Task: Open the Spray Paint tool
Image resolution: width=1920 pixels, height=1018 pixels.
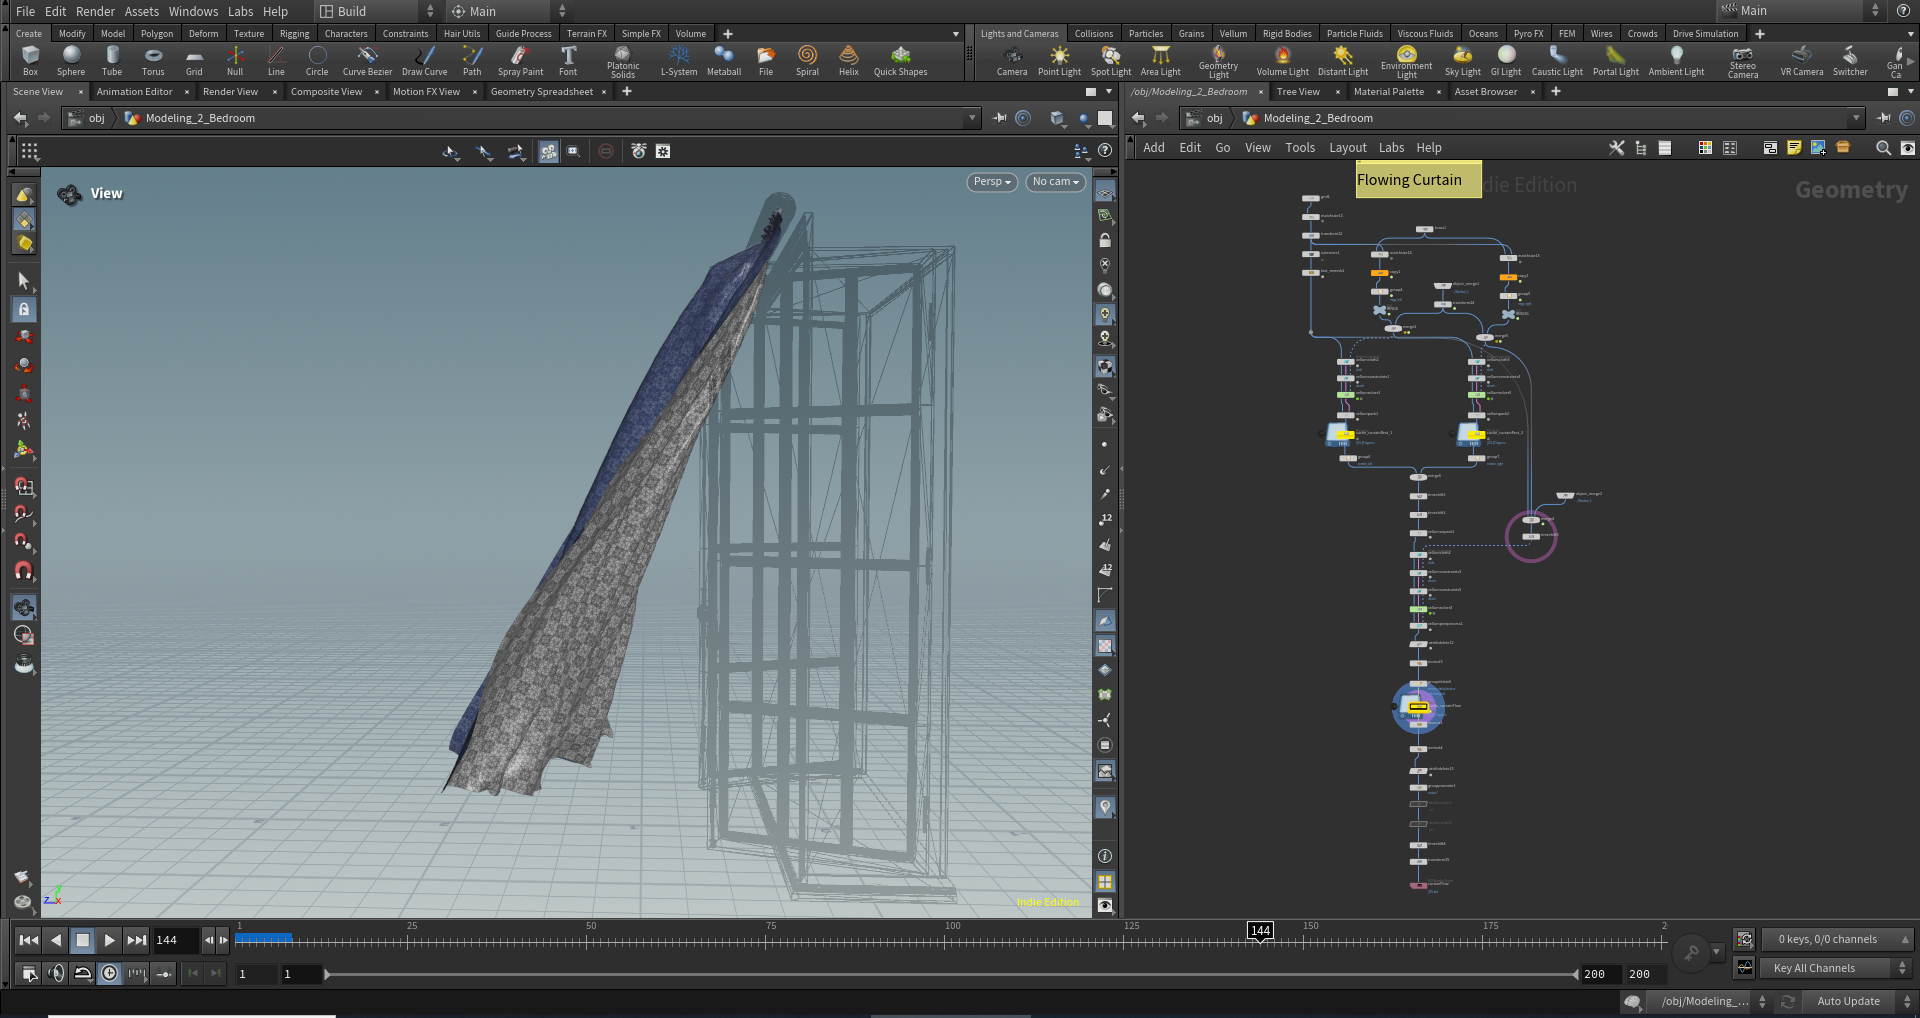Action: point(519,60)
